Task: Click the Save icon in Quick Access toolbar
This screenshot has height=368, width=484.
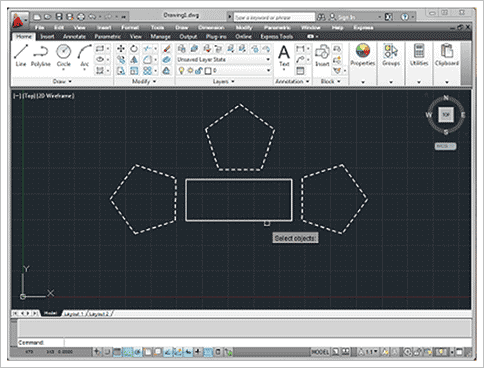Action: (59, 17)
